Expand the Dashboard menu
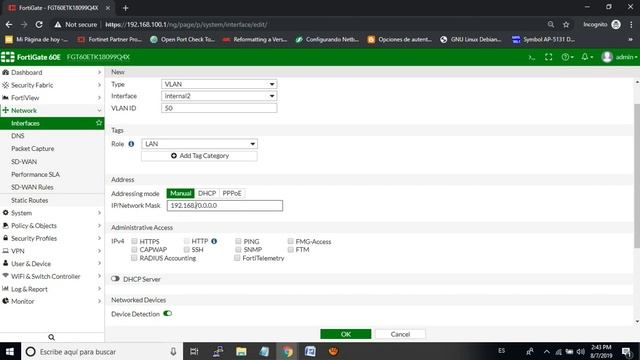The image size is (640, 360). pos(52,72)
